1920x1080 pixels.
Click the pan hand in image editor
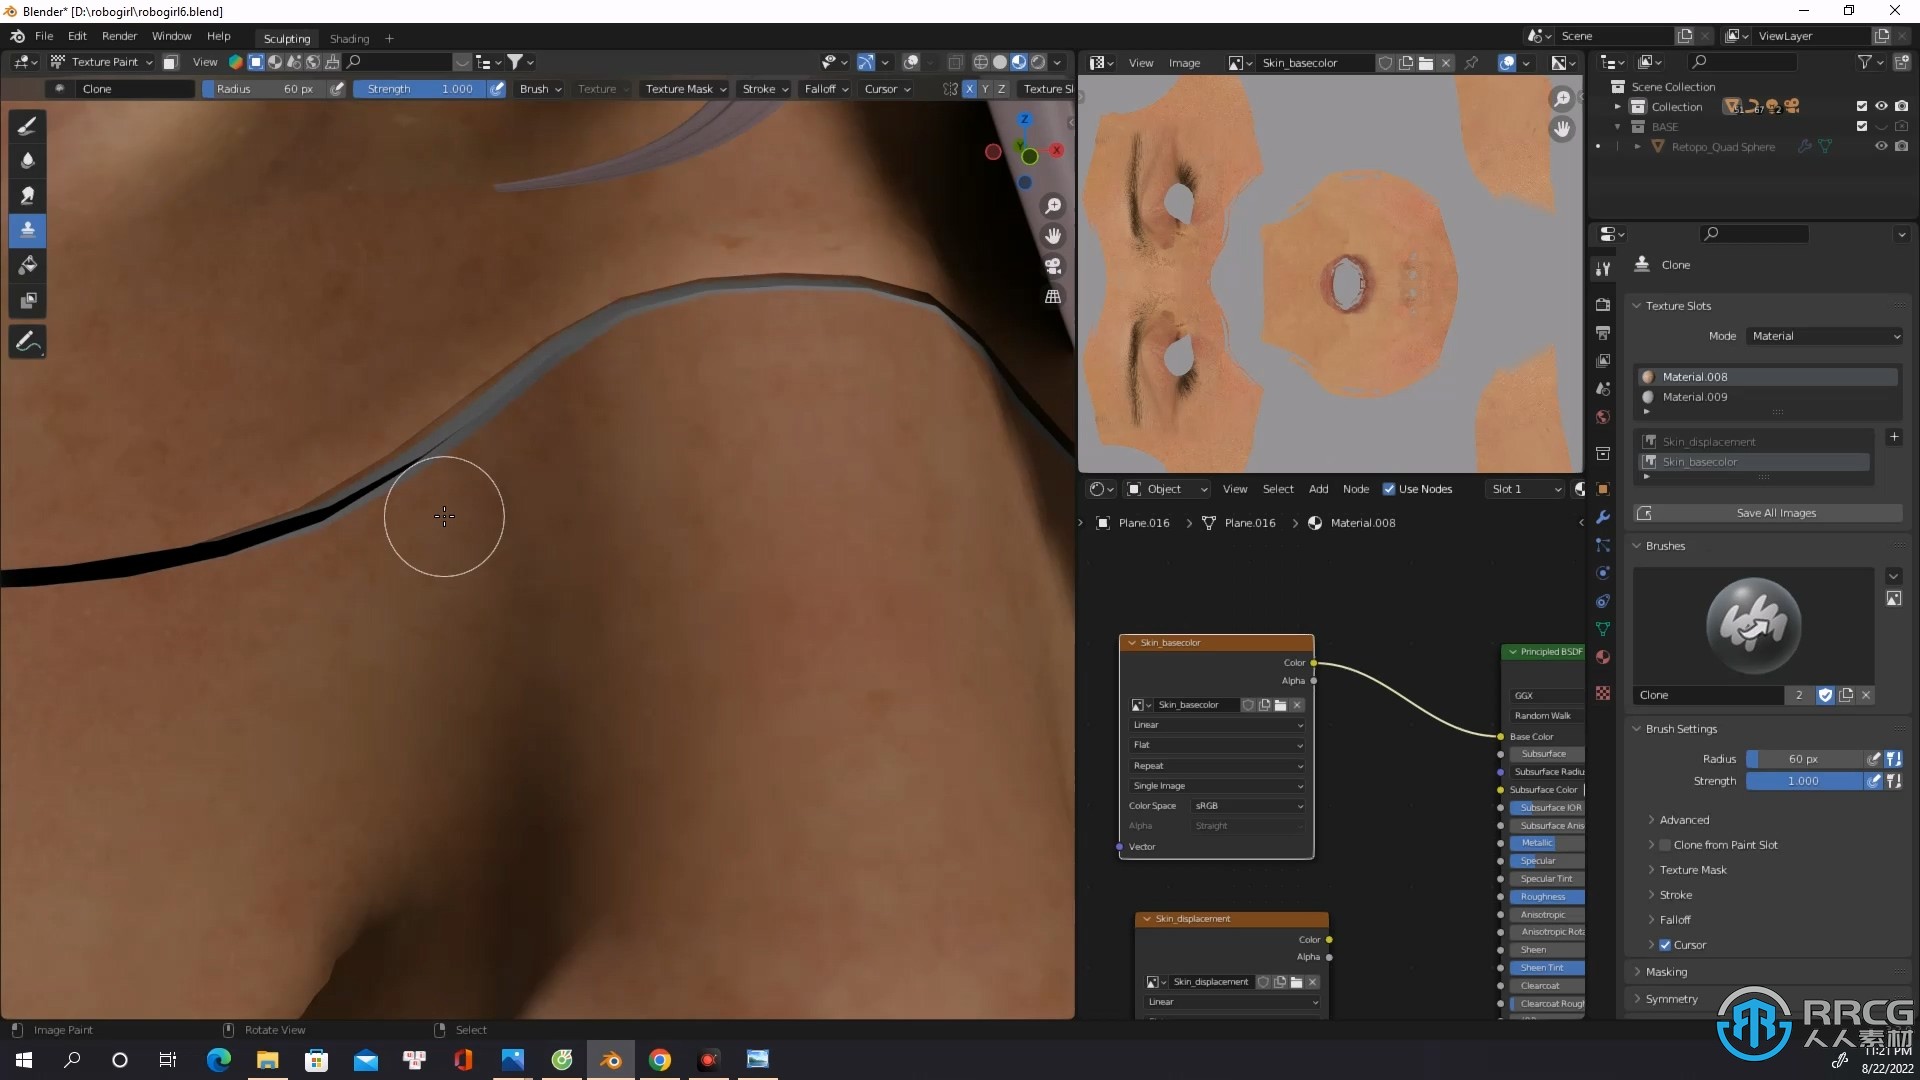(1562, 129)
